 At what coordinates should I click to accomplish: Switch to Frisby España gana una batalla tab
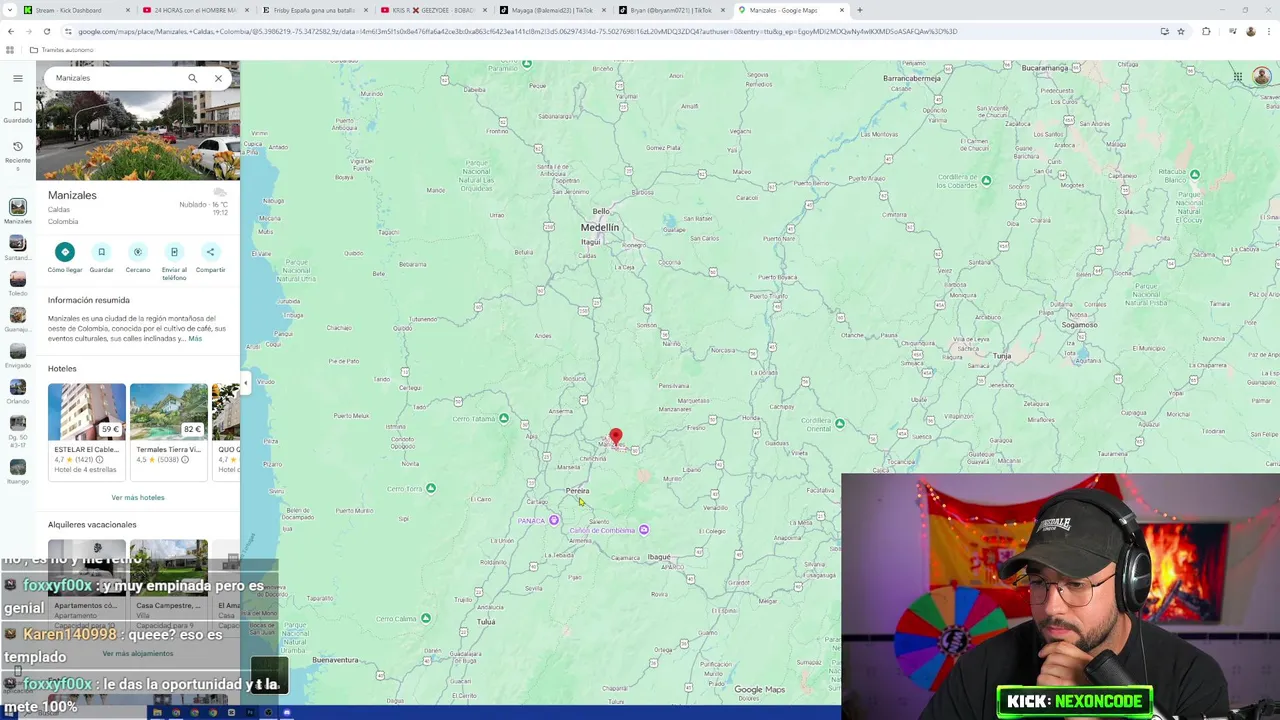(x=314, y=10)
